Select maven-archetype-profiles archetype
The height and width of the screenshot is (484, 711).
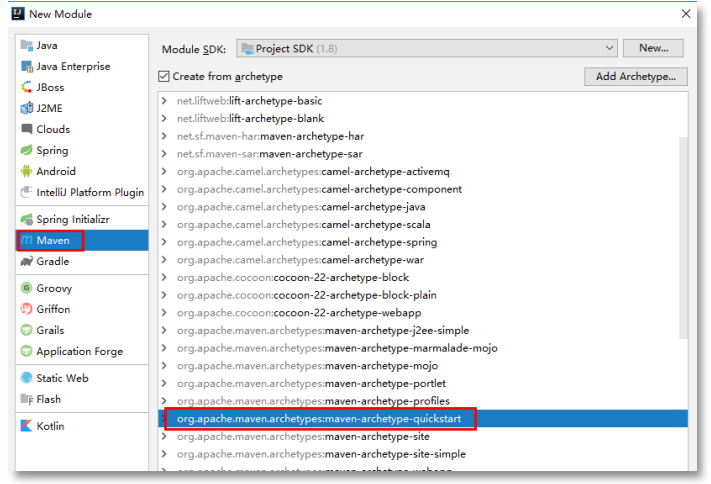(423, 401)
